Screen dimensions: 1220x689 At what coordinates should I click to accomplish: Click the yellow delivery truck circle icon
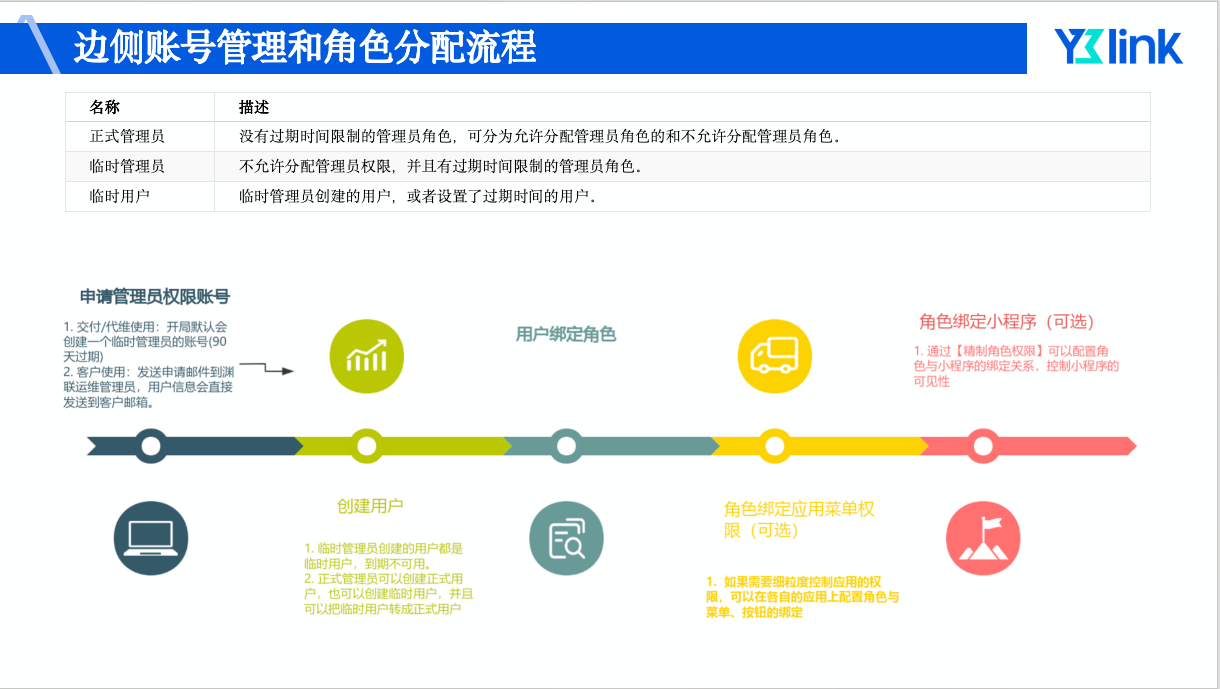774,357
